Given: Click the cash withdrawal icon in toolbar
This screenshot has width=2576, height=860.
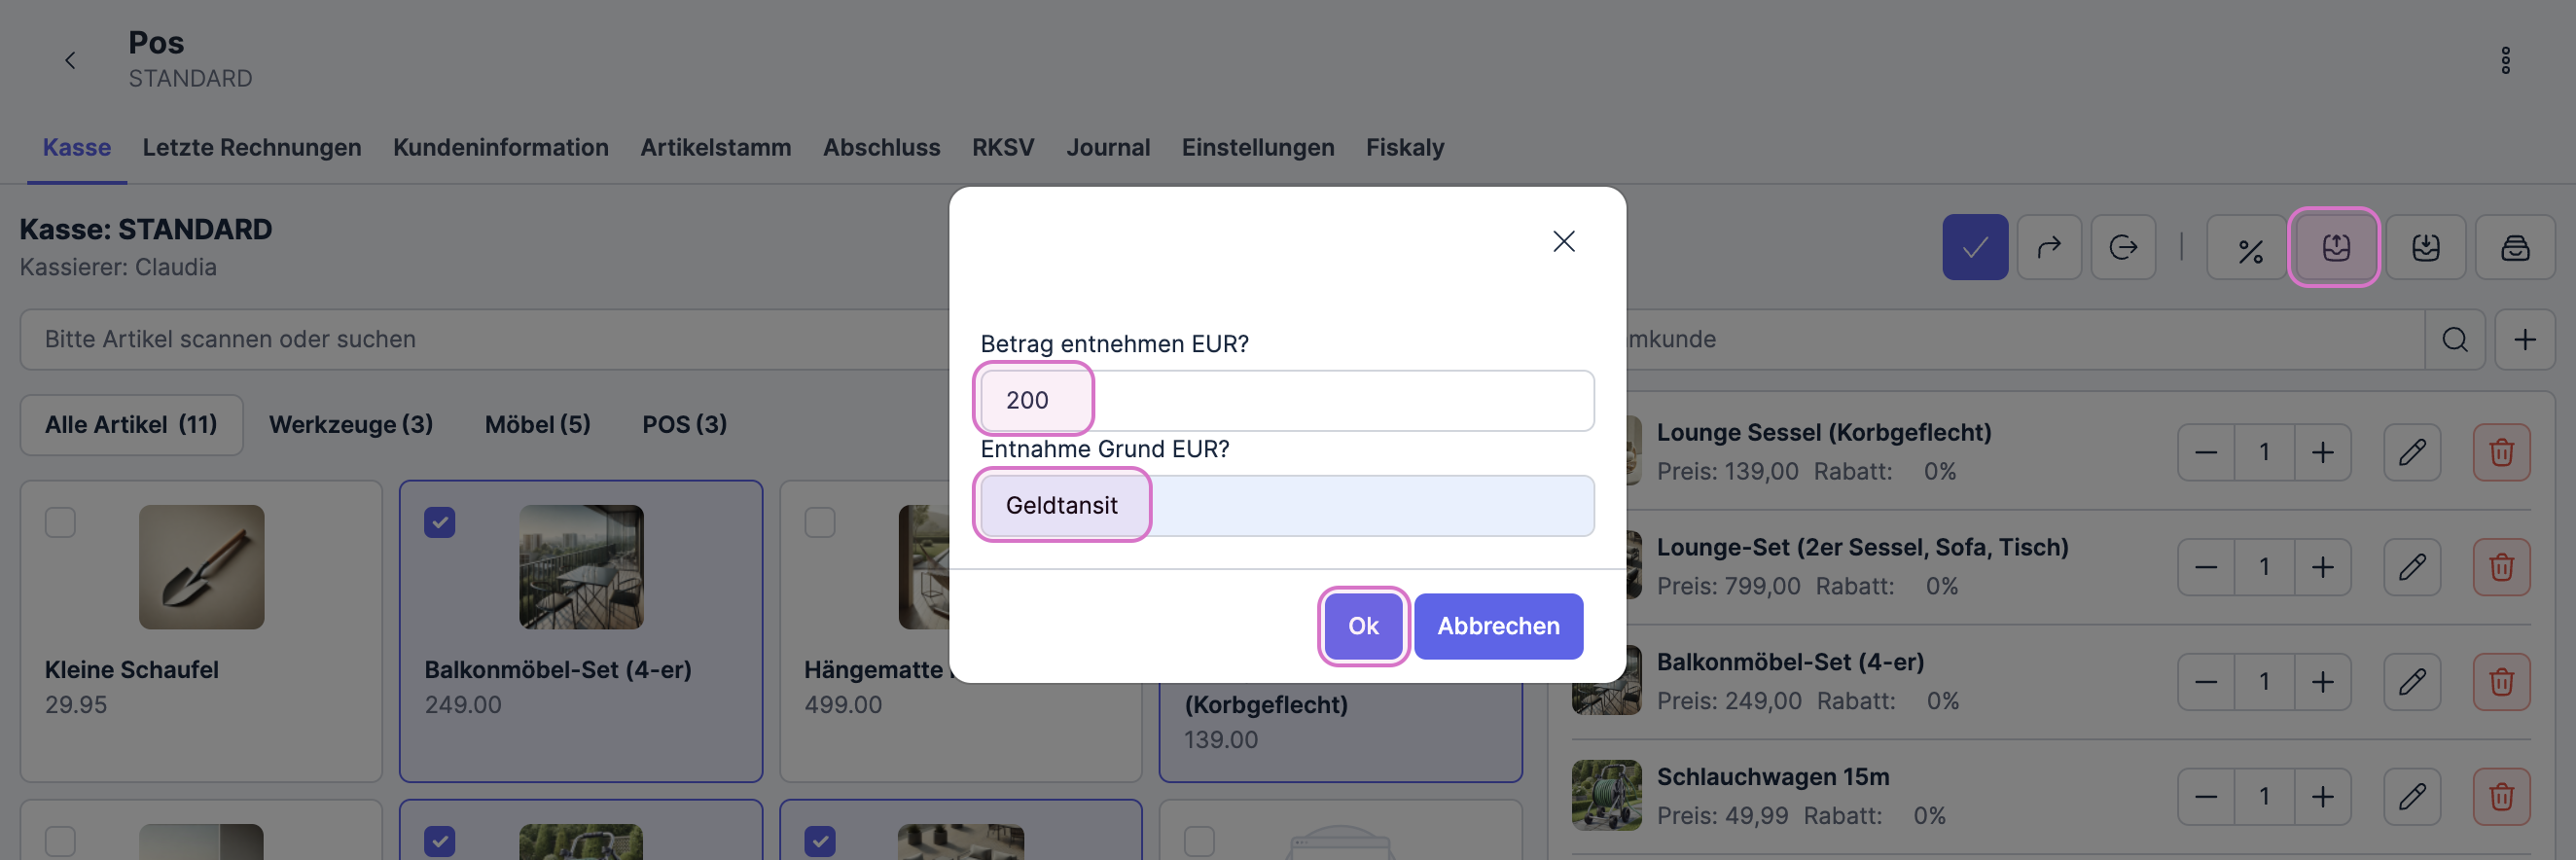Looking at the screenshot, I should tap(2335, 247).
